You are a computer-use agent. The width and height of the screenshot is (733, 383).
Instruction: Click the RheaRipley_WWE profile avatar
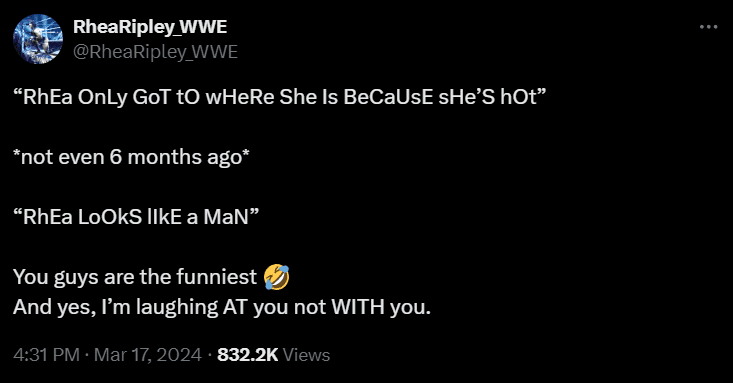pos(38,39)
